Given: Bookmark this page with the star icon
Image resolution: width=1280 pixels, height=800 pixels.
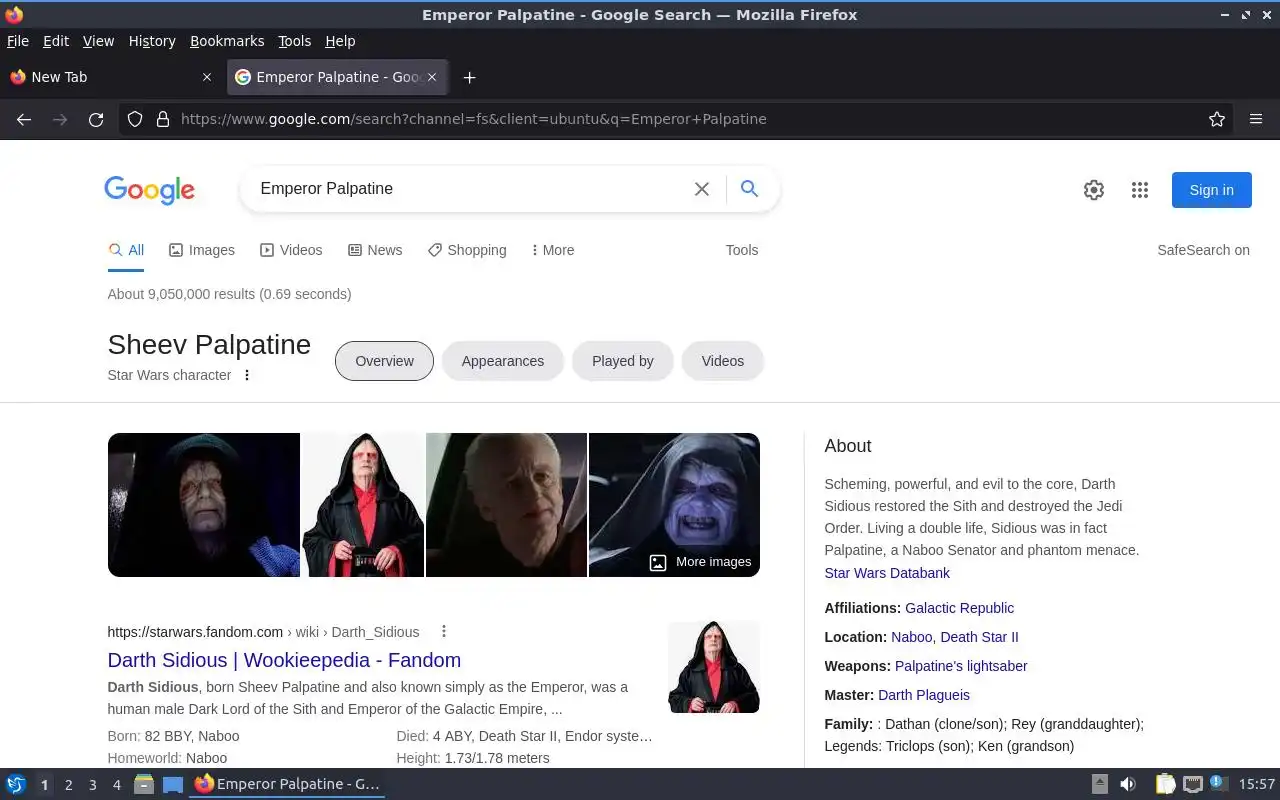Looking at the screenshot, I should tap(1217, 119).
